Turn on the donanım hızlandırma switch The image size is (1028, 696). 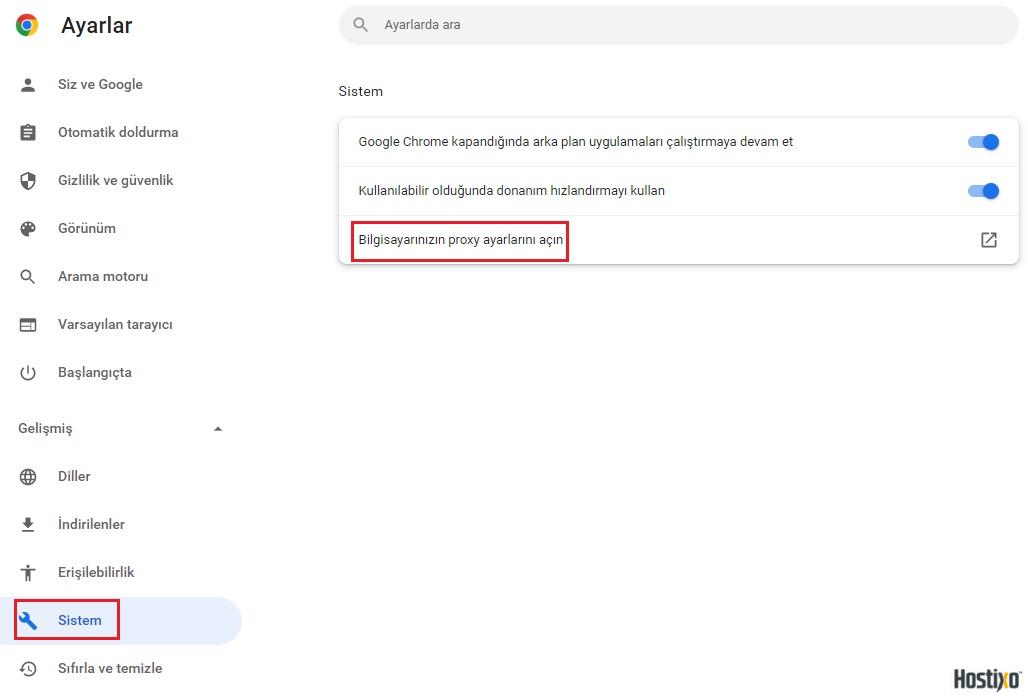click(983, 191)
